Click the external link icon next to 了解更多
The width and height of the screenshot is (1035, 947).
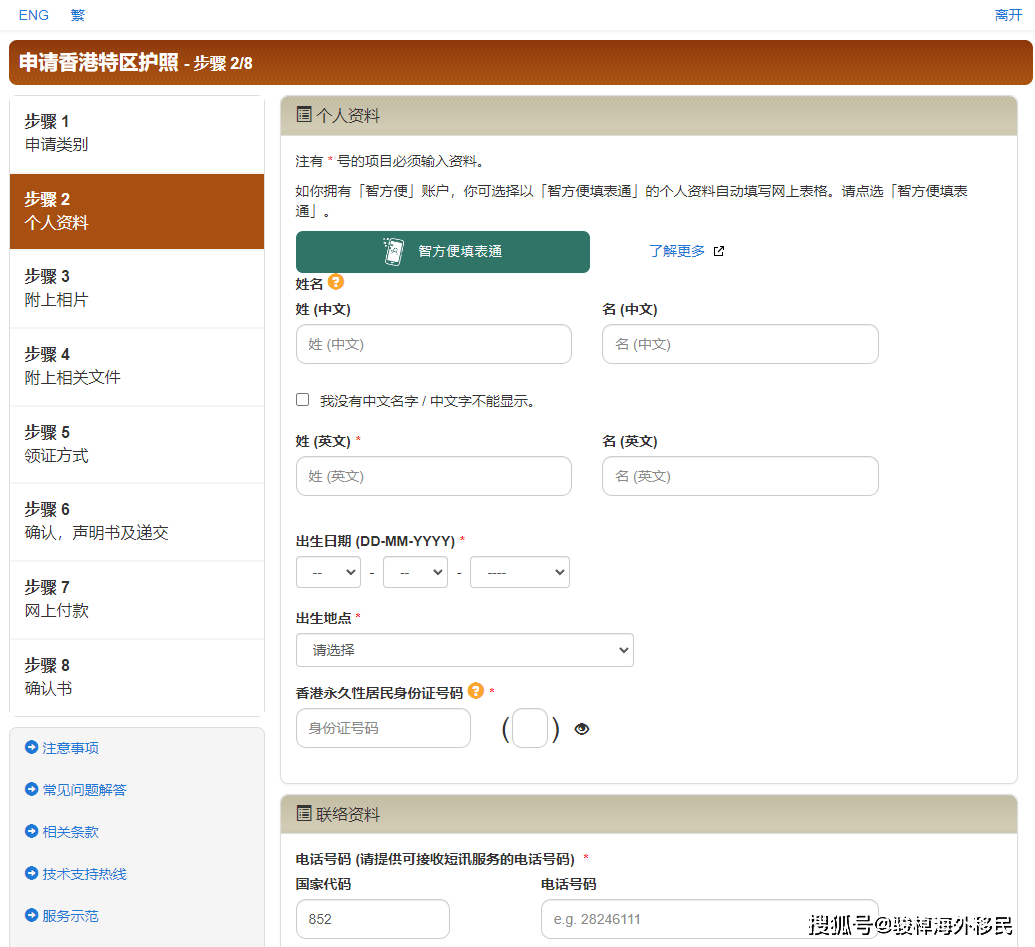point(718,251)
